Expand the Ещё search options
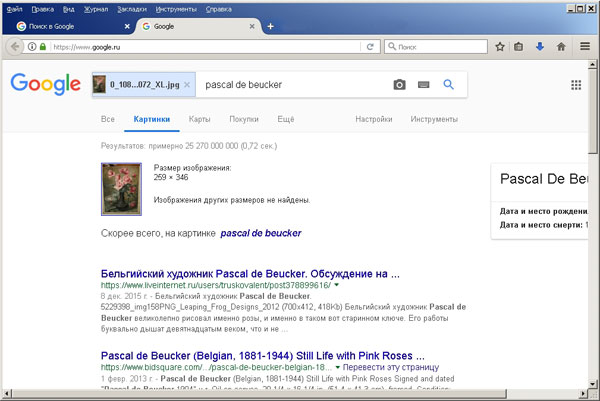The image size is (600, 401). click(285, 119)
